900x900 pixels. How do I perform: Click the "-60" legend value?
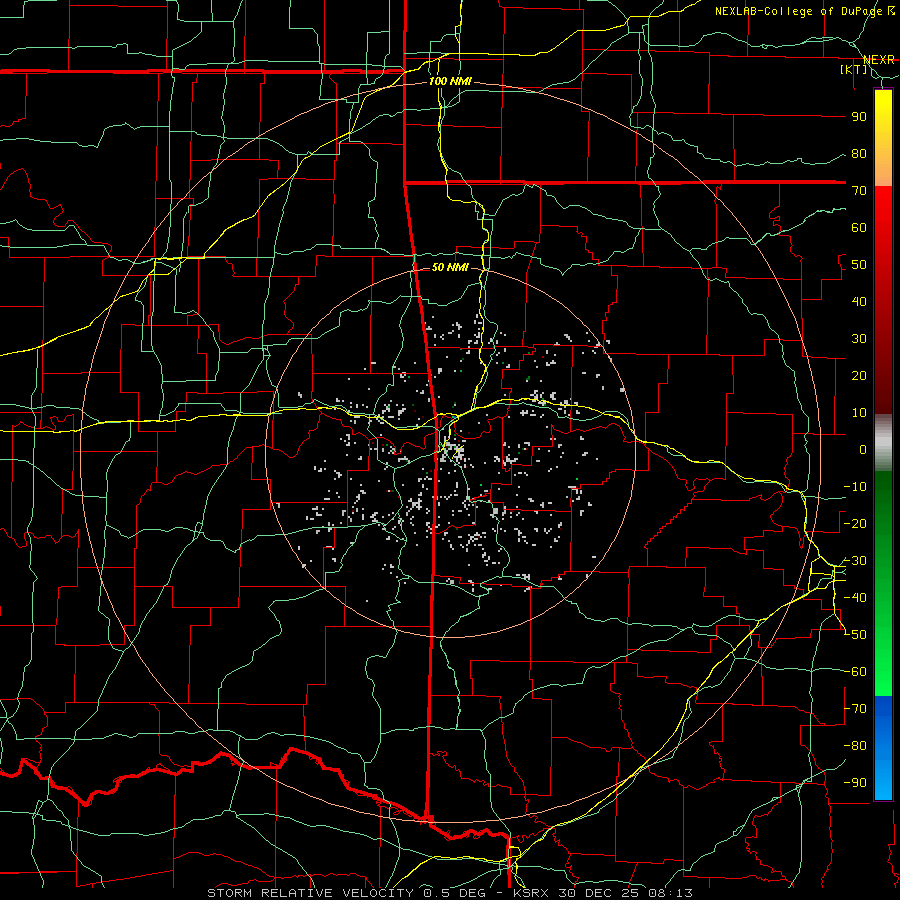point(855,672)
